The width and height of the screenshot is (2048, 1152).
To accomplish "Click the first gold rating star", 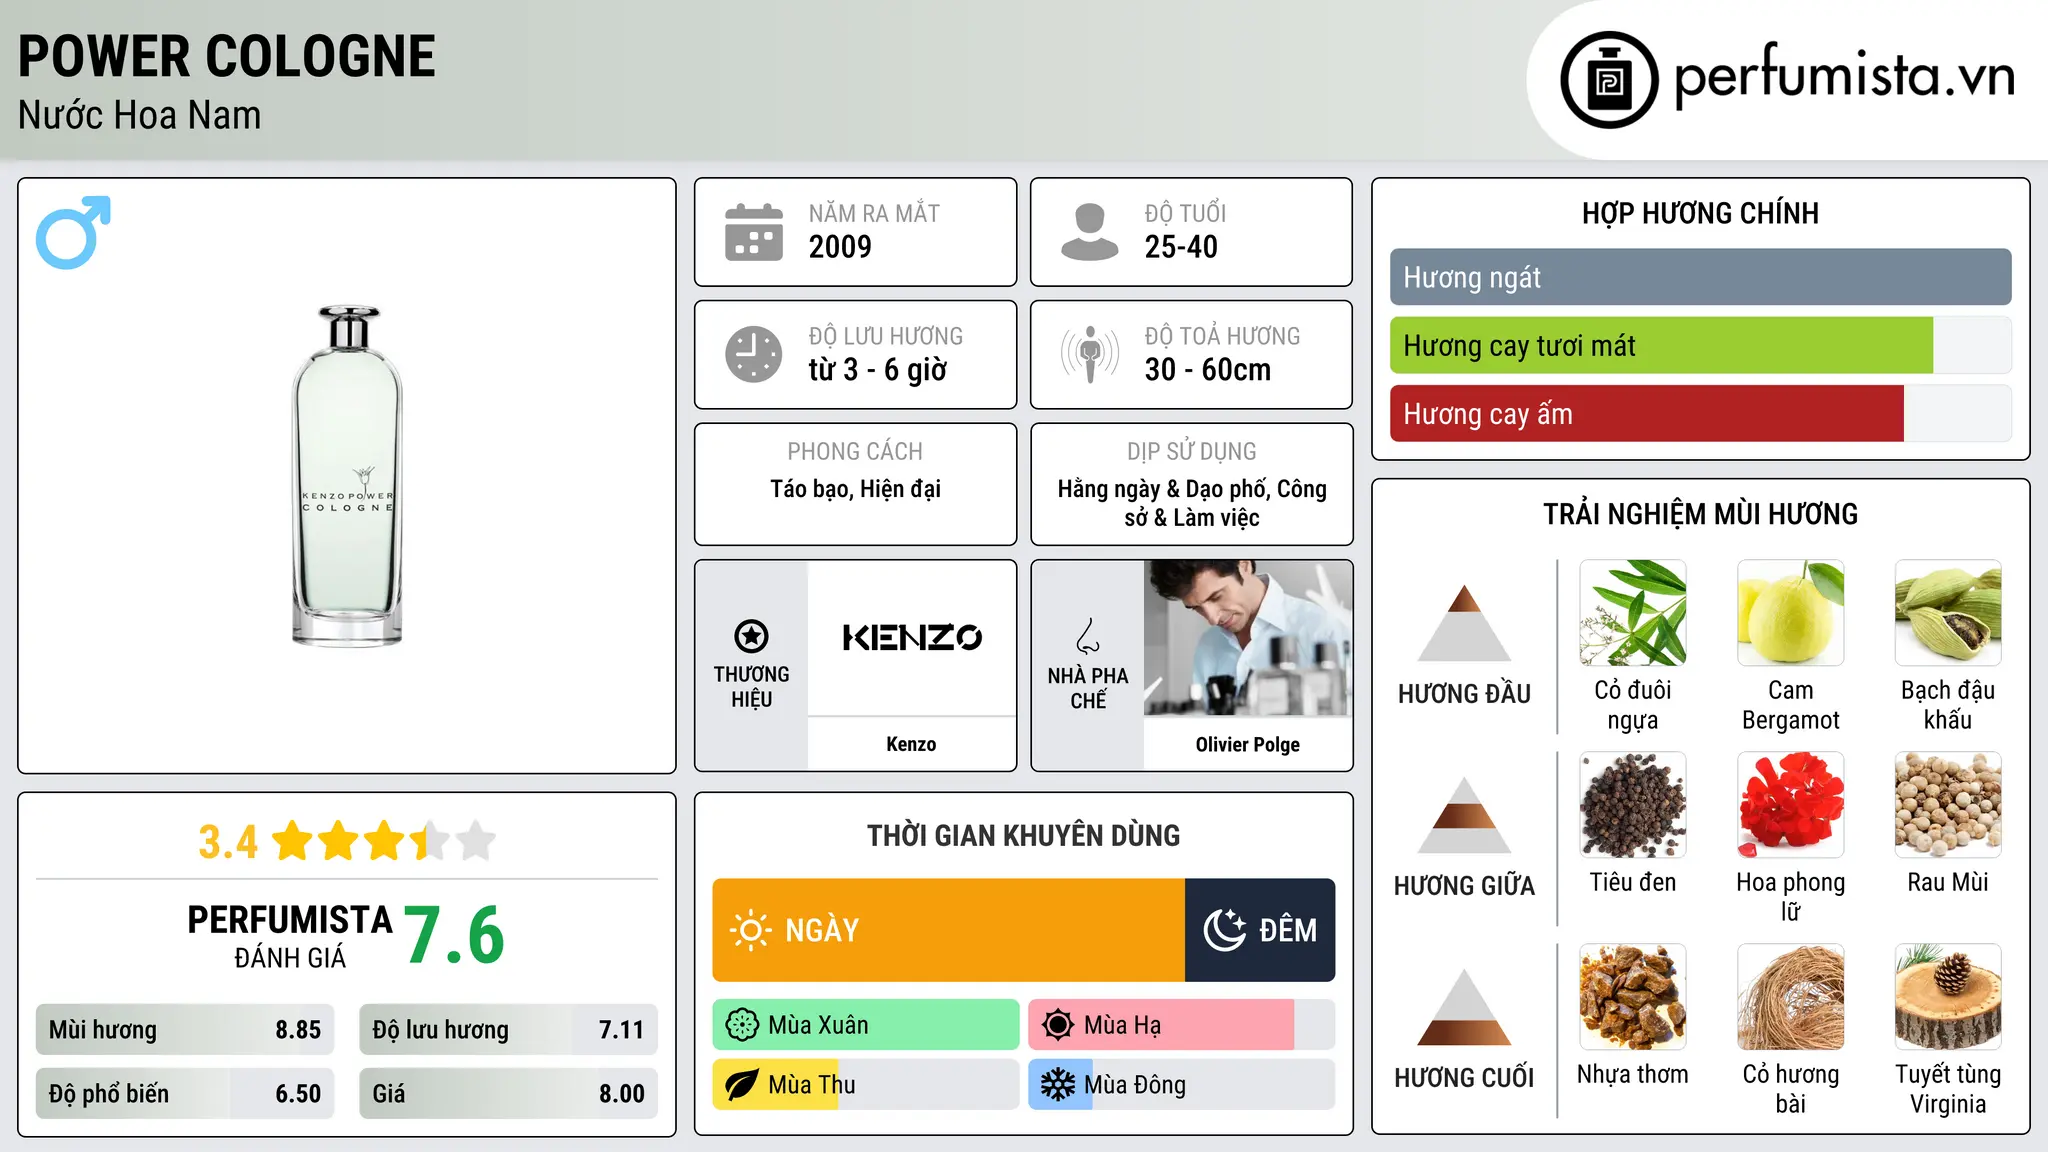I will [x=293, y=841].
